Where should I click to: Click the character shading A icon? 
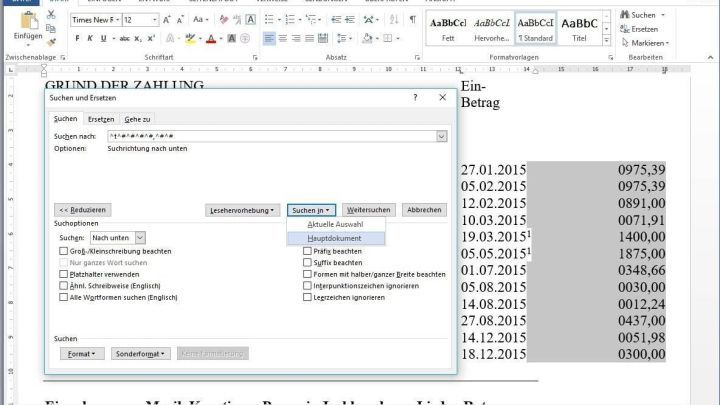tap(231, 39)
